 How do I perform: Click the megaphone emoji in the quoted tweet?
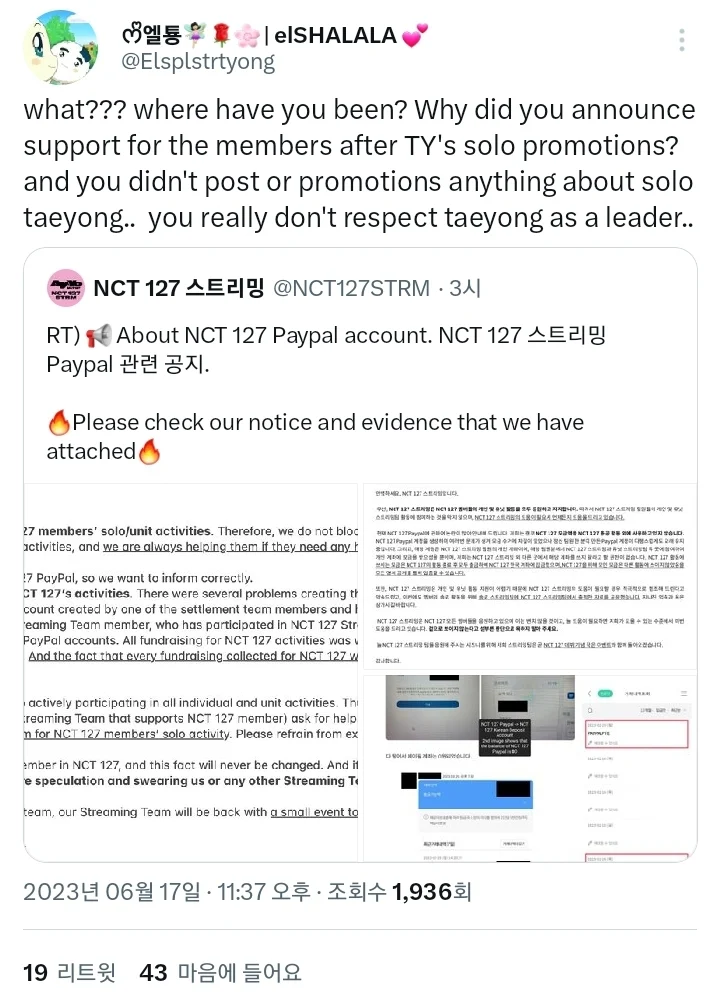click(98, 336)
